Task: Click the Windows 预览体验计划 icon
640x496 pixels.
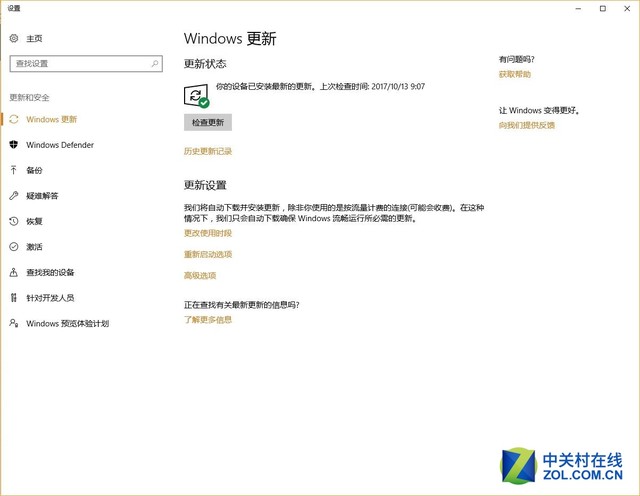Action: (14, 323)
